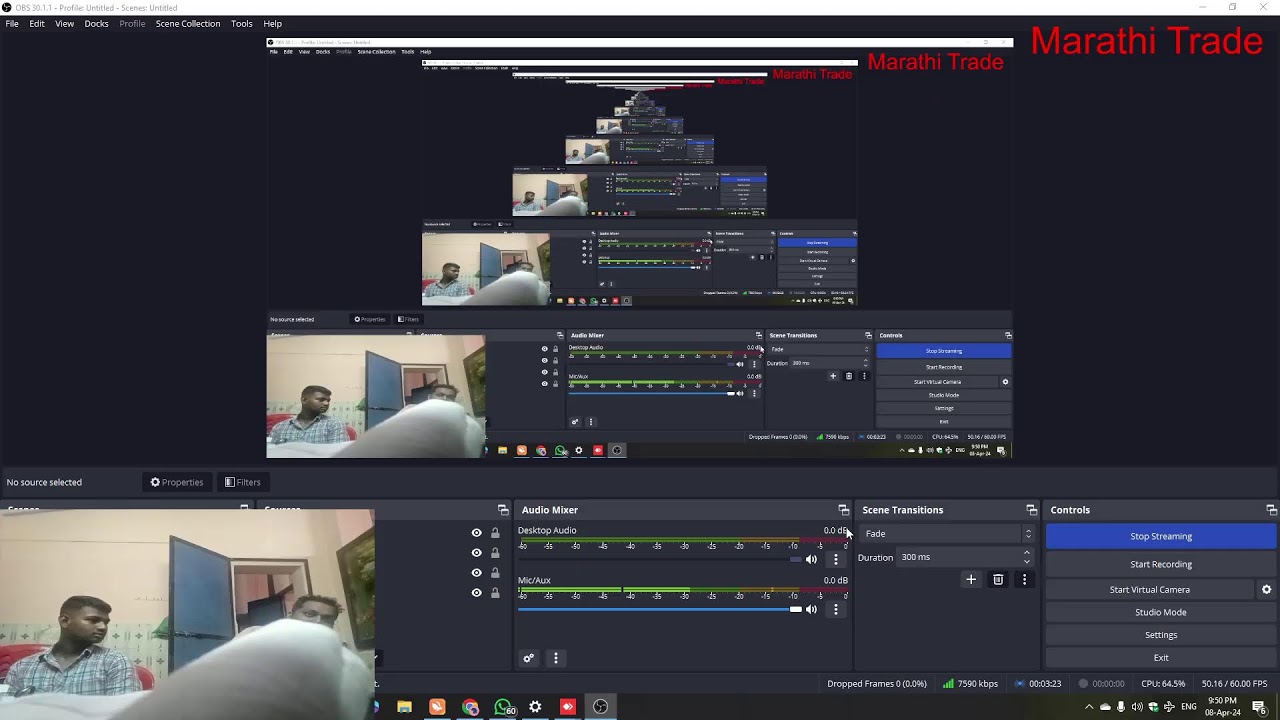This screenshot has width=1280, height=720.
Task: Open the View menu
Action: click(64, 23)
